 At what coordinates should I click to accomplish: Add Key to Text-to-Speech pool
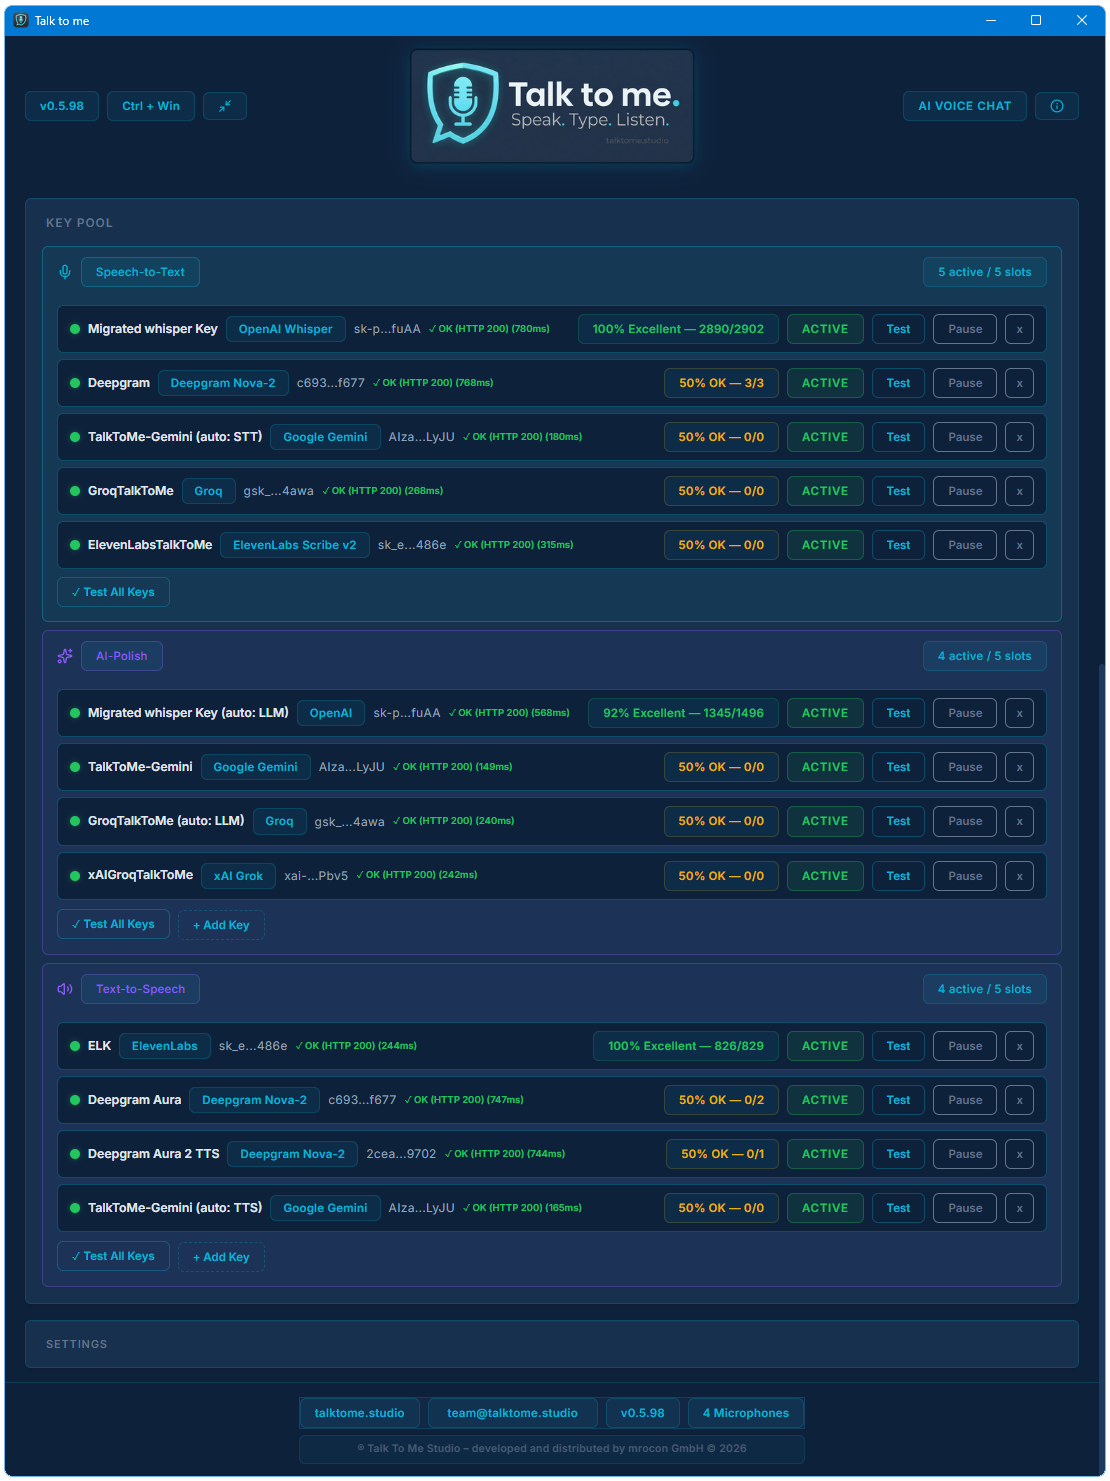point(221,1257)
